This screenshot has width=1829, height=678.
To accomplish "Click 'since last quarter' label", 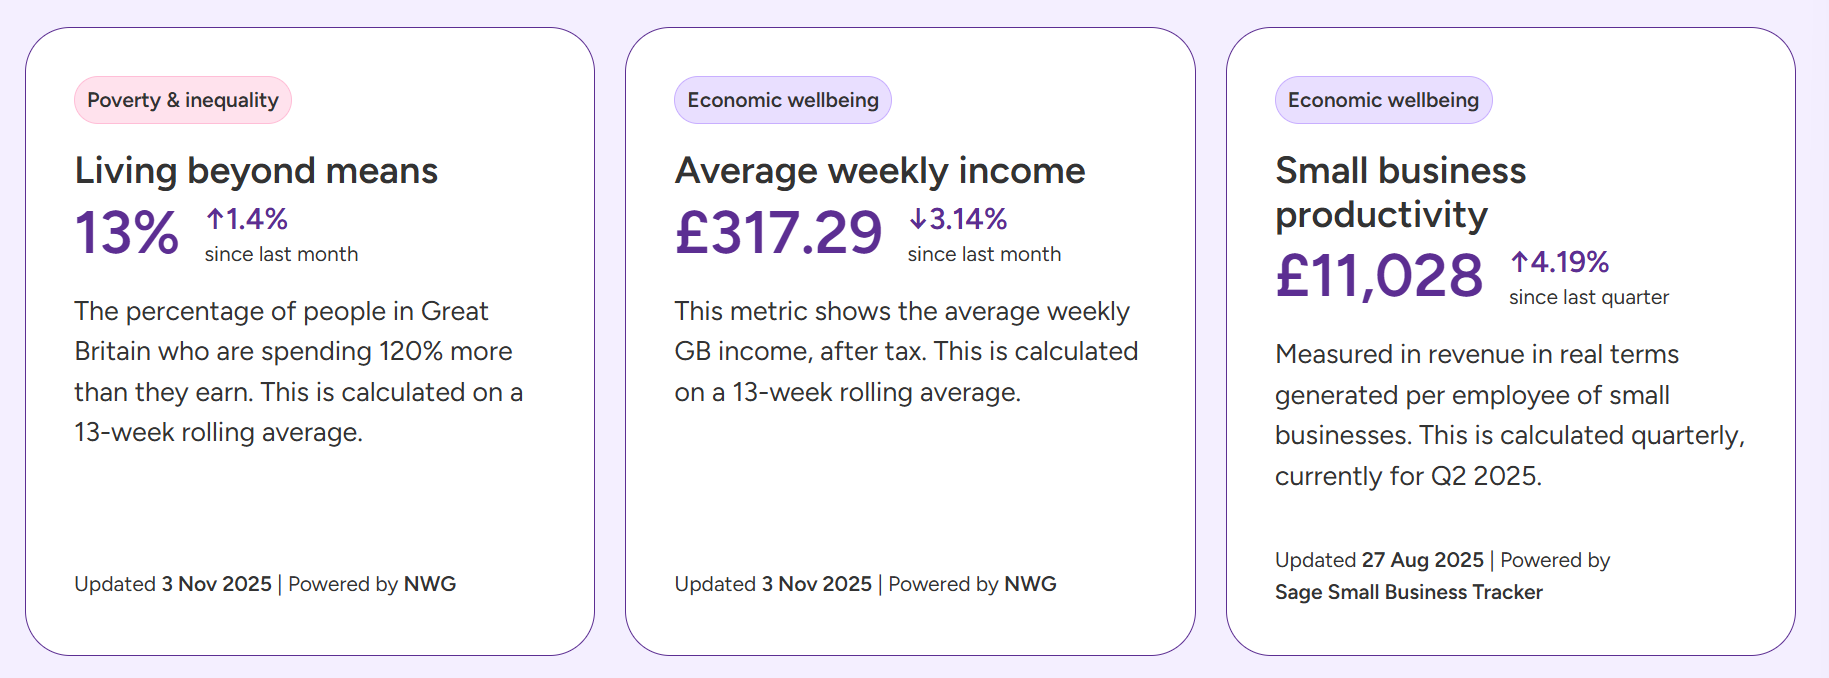I will [1589, 297].
